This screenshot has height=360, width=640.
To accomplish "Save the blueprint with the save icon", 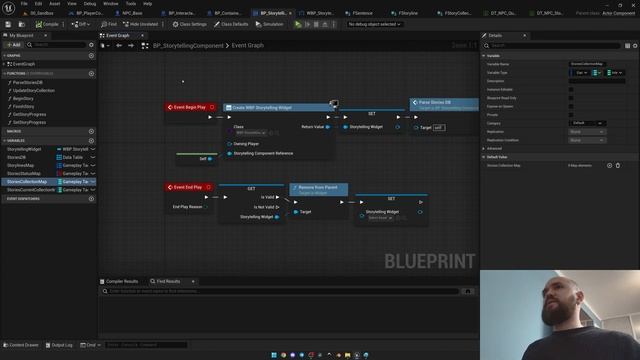I will [8, 24].
